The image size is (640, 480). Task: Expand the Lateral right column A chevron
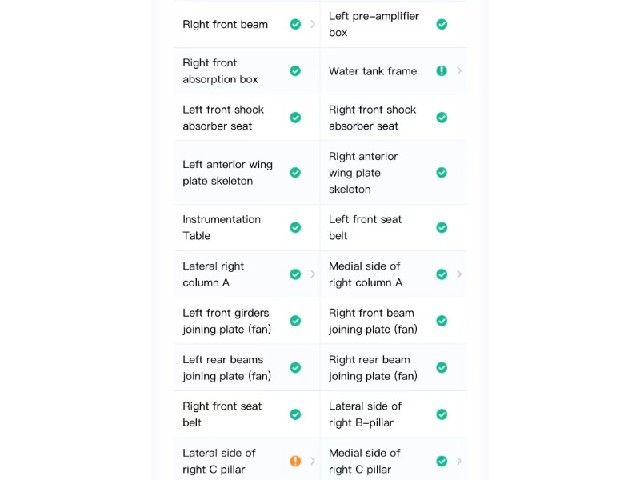313,274
